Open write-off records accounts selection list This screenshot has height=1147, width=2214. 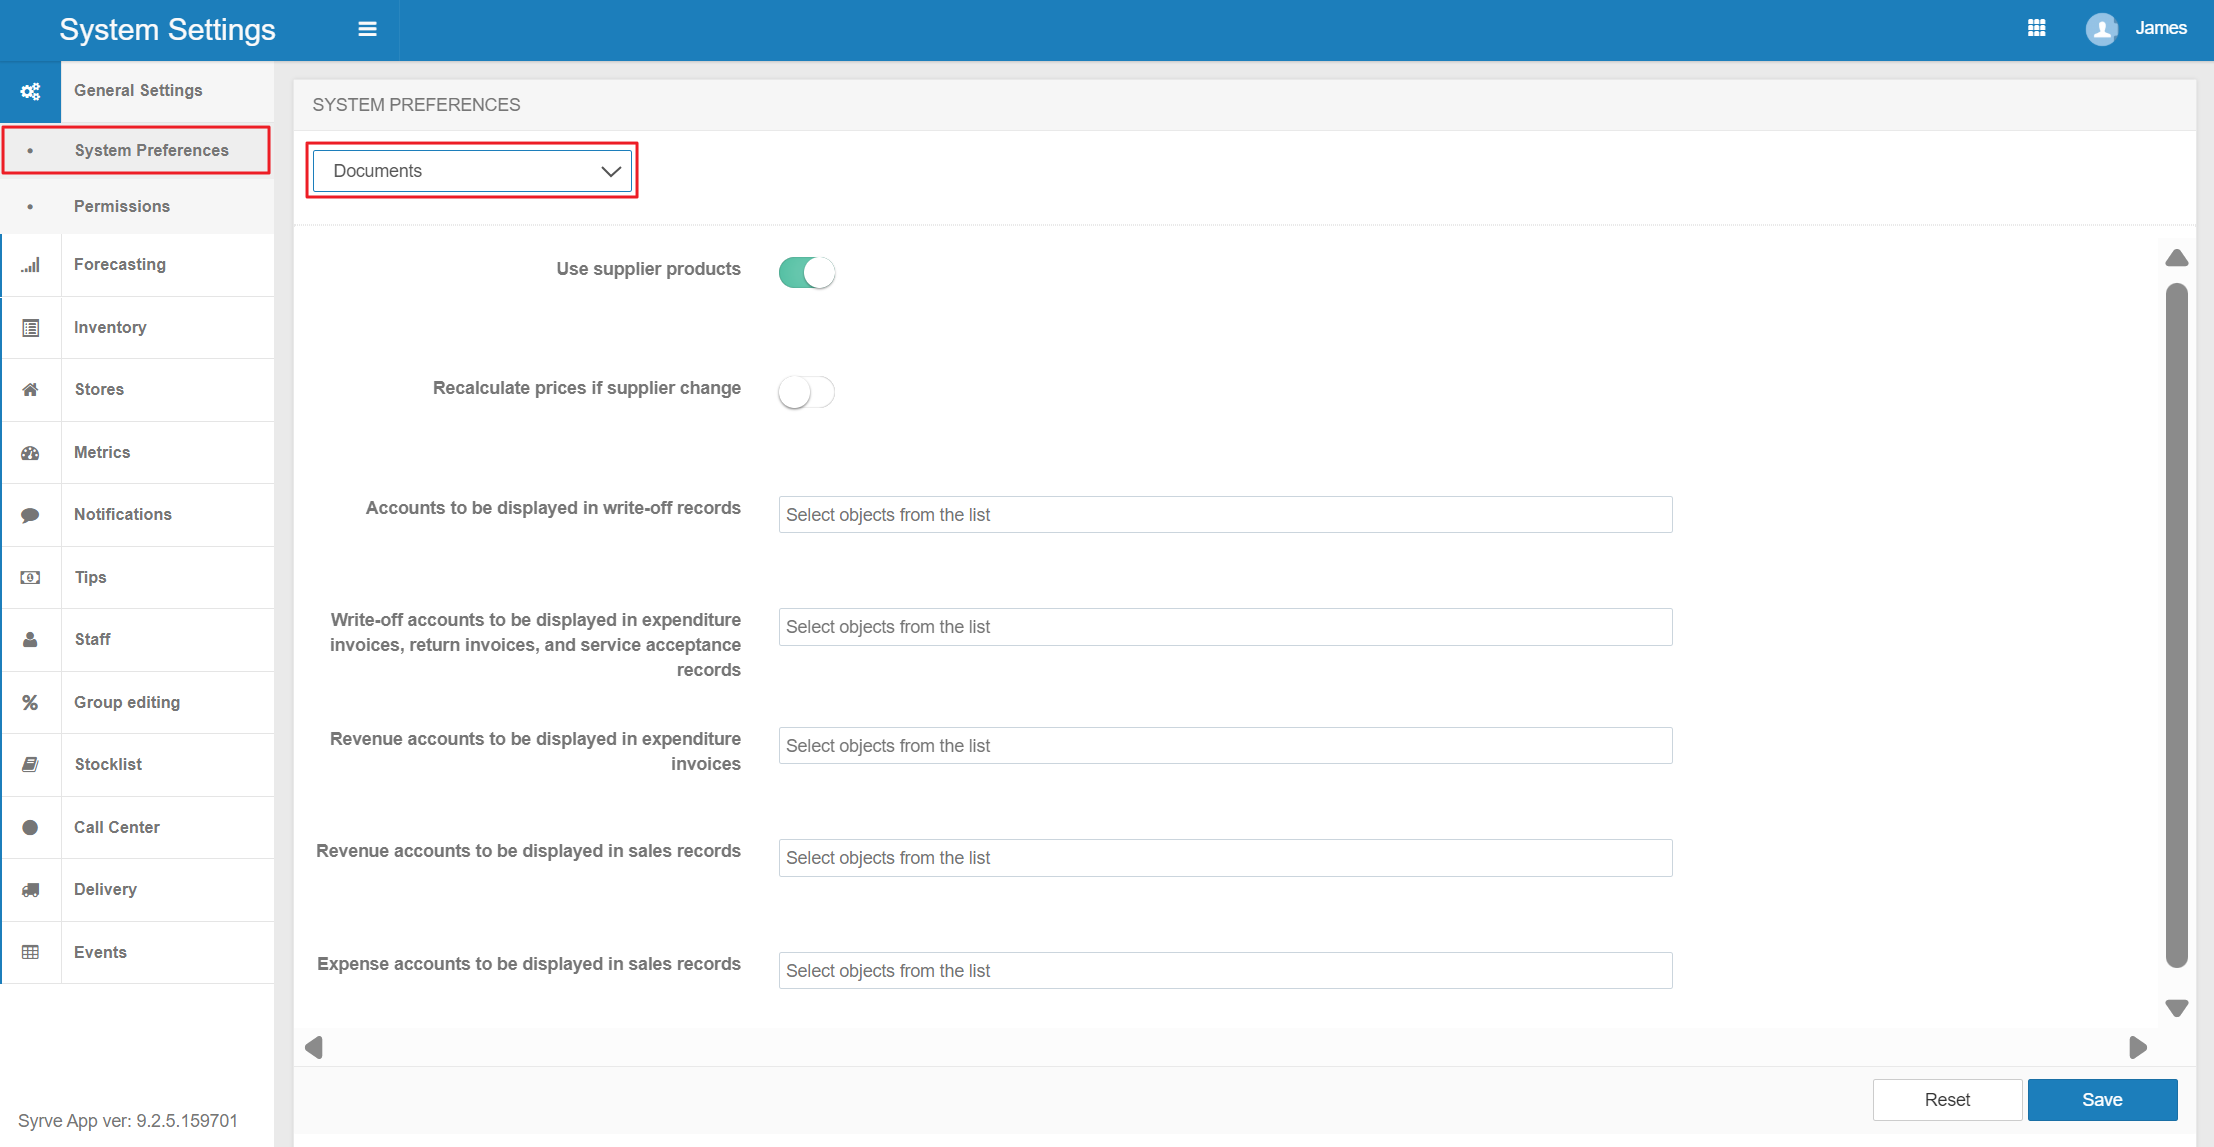pos(1225,515)
